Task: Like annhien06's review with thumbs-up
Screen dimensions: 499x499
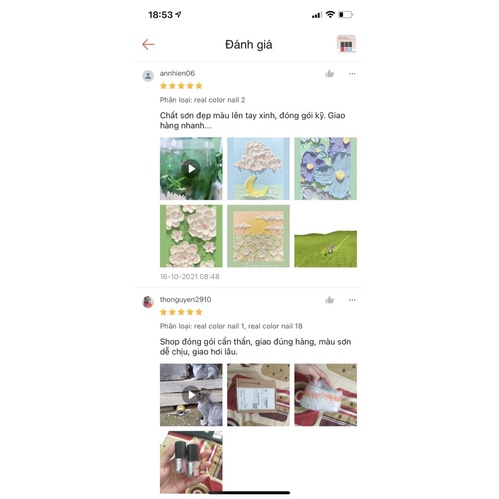Action: point(329,74)
